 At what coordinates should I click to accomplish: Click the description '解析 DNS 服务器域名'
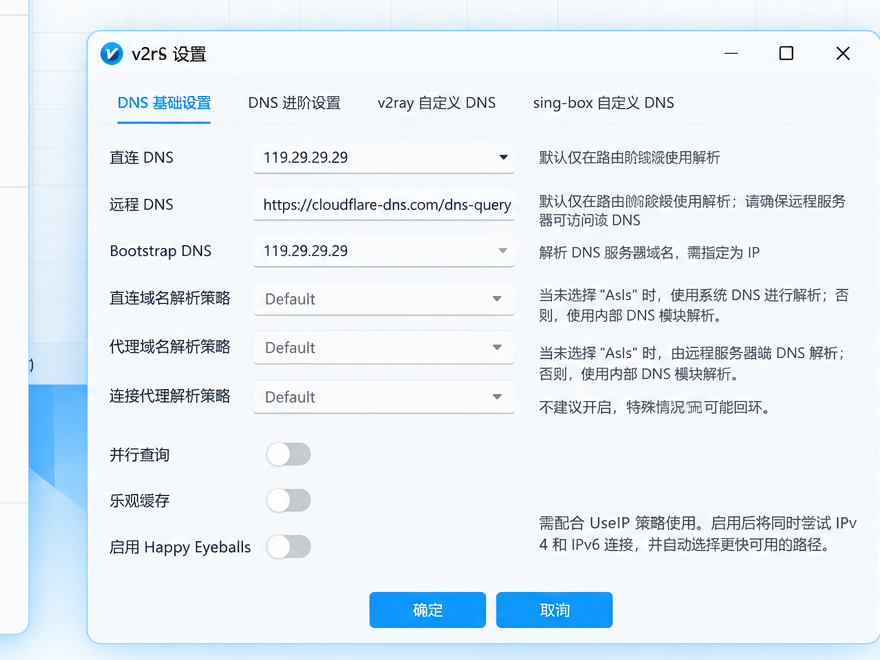[x=606, y=253]
